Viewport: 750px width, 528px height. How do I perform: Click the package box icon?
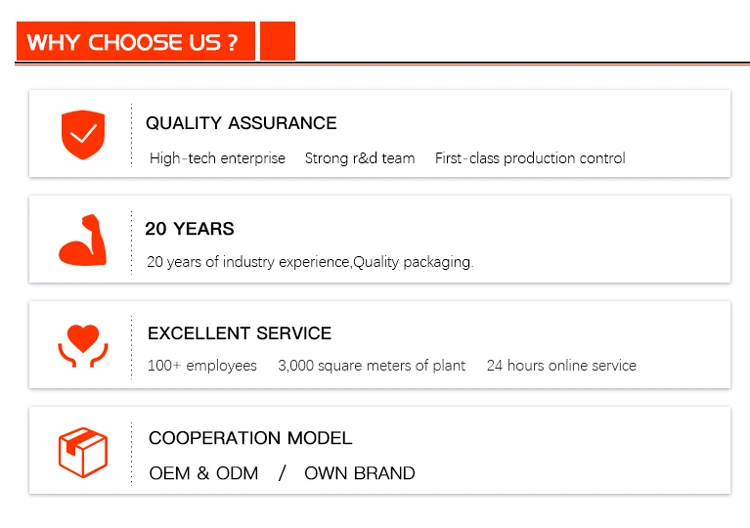82,451
